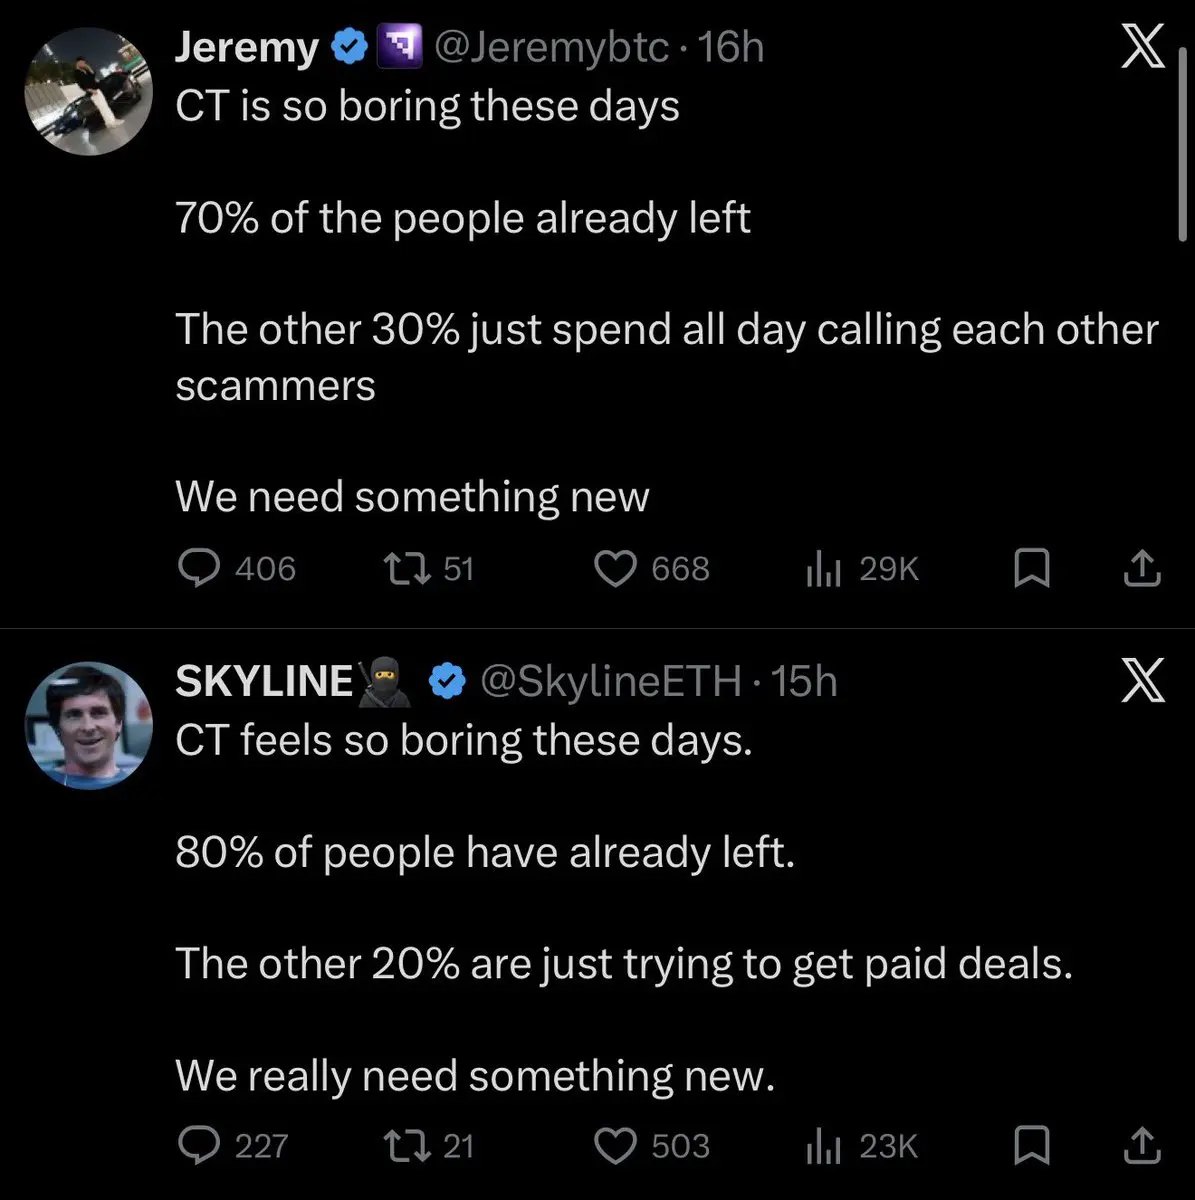View analytics for Jeremy's 29K-view tweet
The width and height of the screenshot is (1195, 1200).
822,569
